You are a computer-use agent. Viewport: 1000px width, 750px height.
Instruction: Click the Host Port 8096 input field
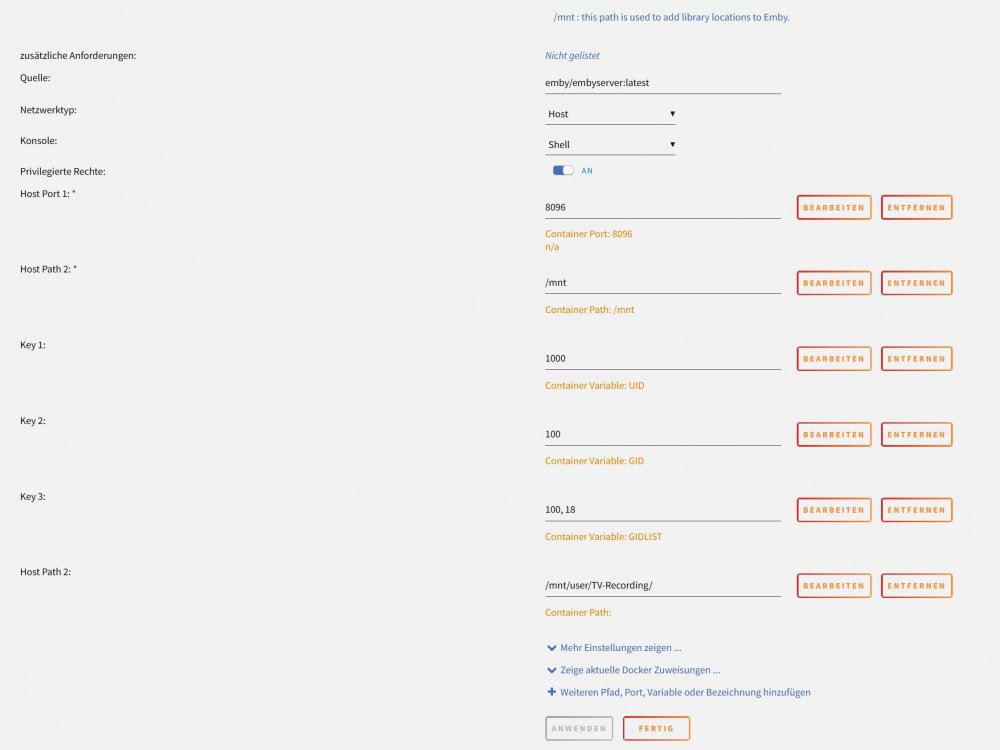coord(663,207)
